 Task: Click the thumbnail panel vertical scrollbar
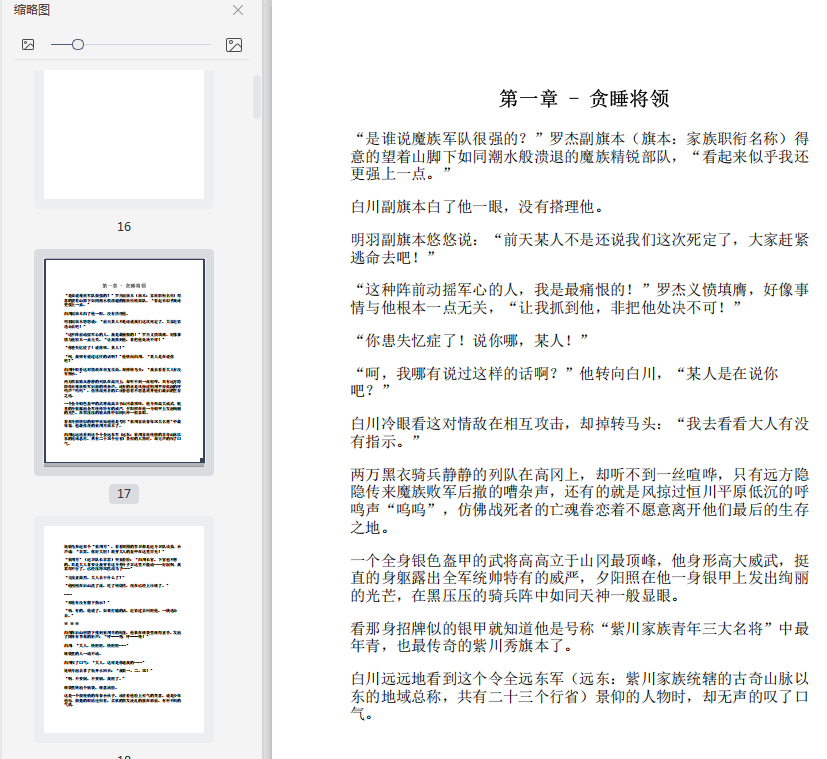click(257, 98)
